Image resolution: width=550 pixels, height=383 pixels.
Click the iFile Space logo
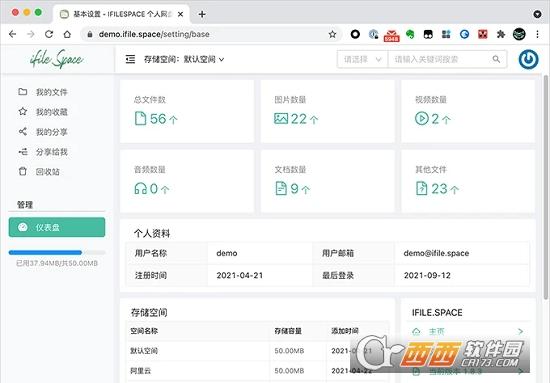(x=56, y=59)
